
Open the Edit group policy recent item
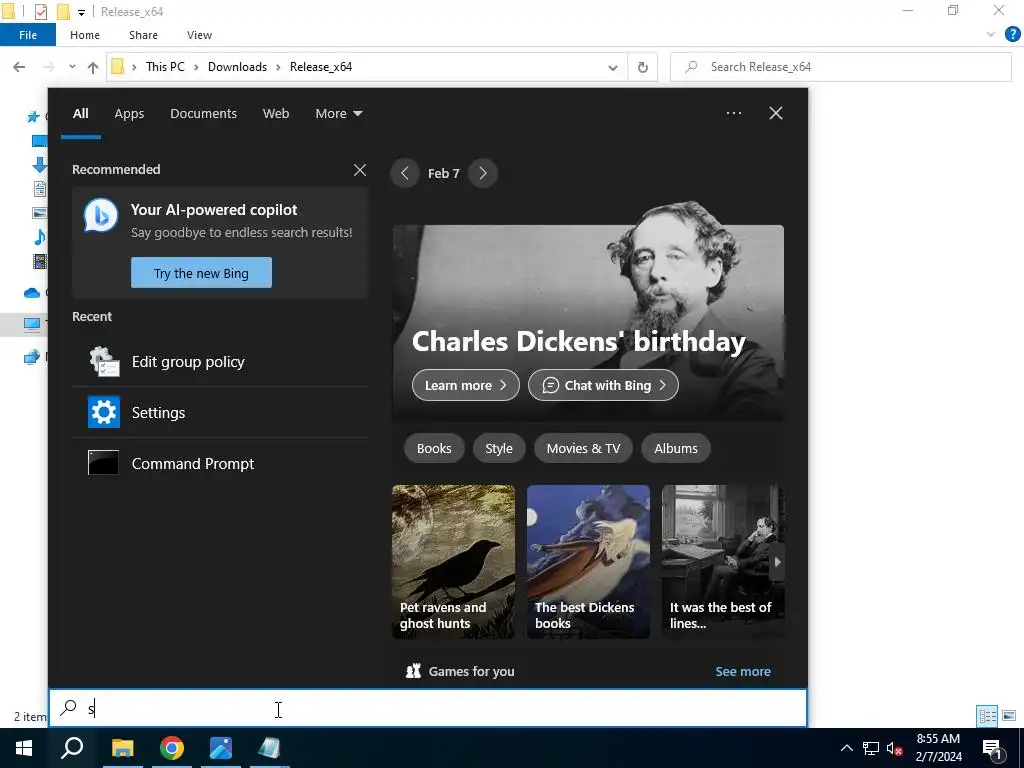coord(220,362)
